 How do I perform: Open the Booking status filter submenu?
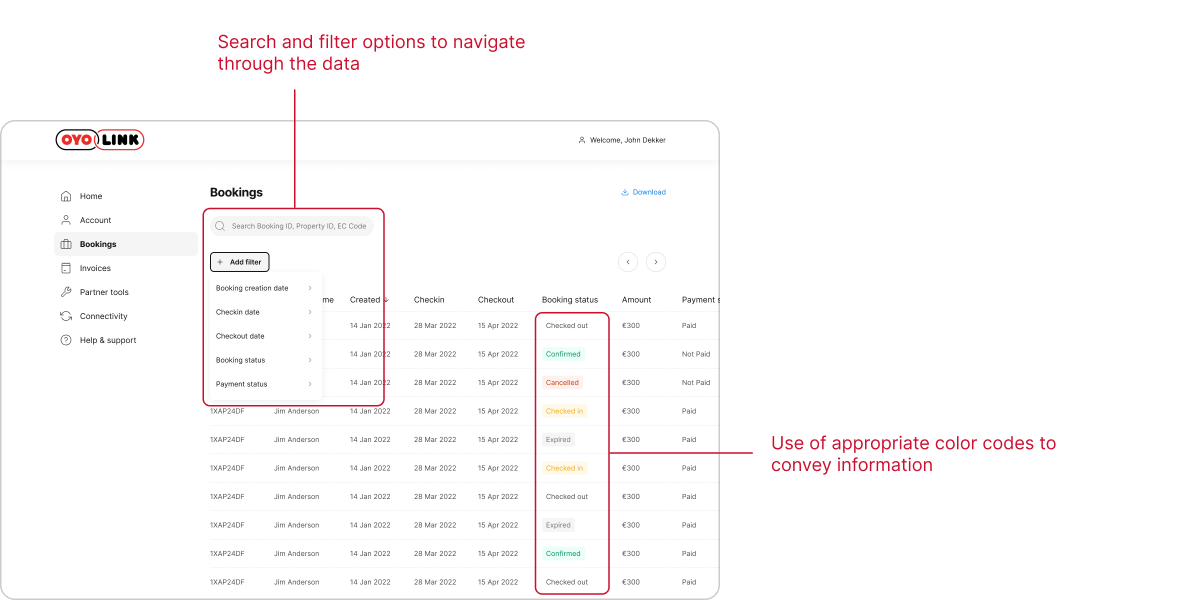click(265, 360)
